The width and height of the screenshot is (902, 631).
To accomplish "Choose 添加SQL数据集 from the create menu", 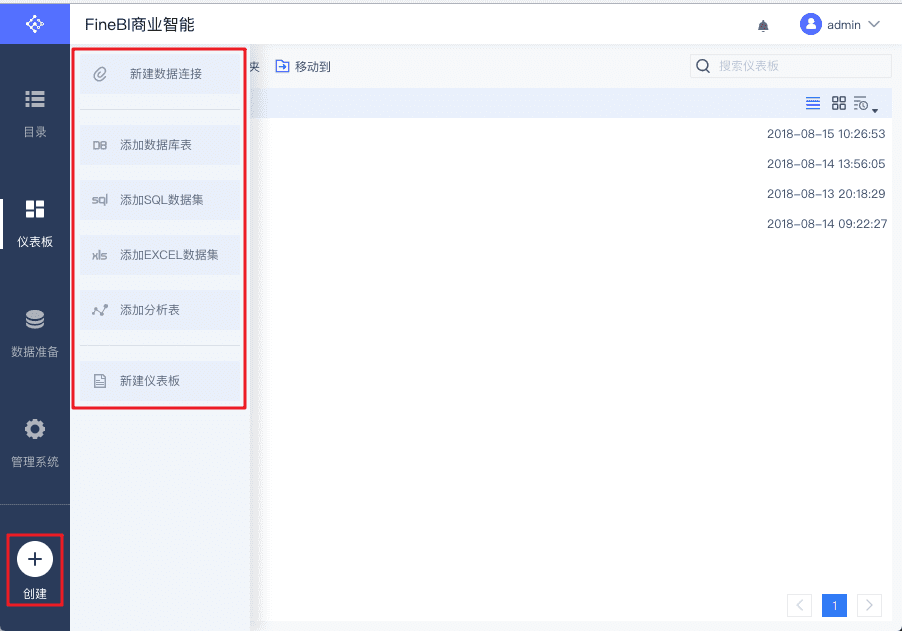I will pyautogui.click(x=160, y=200).
